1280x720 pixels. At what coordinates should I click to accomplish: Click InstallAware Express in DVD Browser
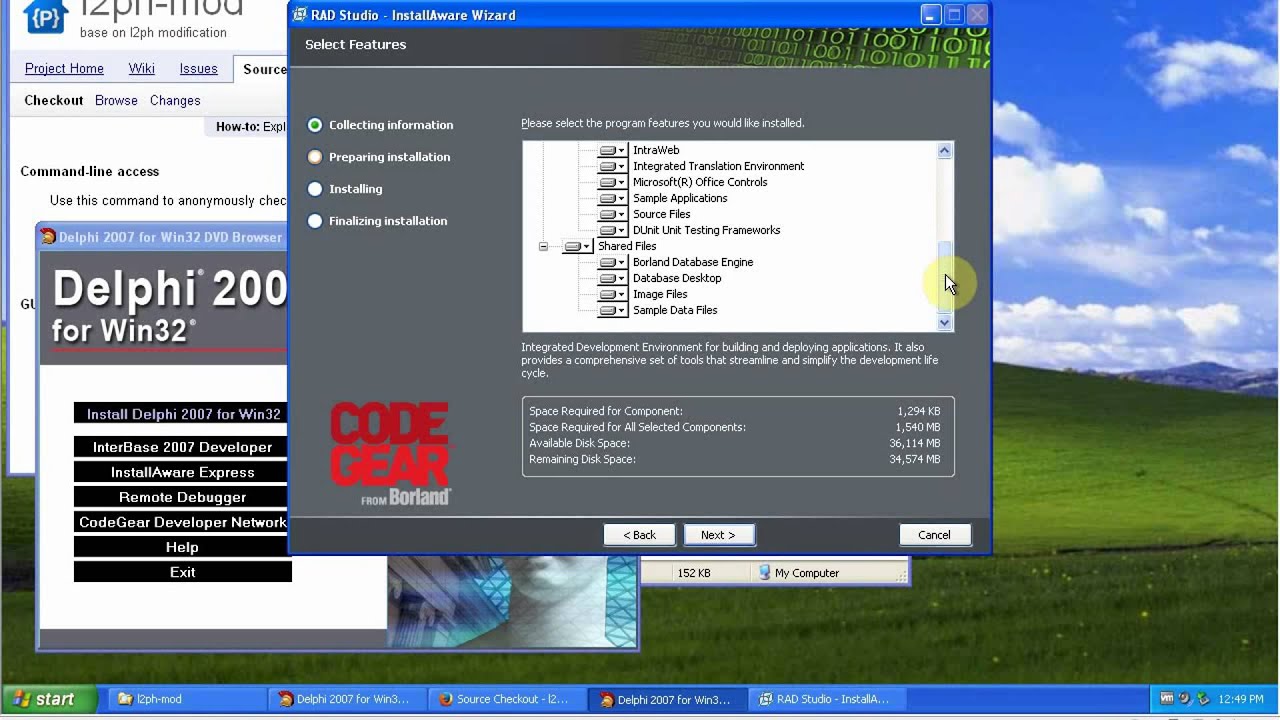pos(182,472)
